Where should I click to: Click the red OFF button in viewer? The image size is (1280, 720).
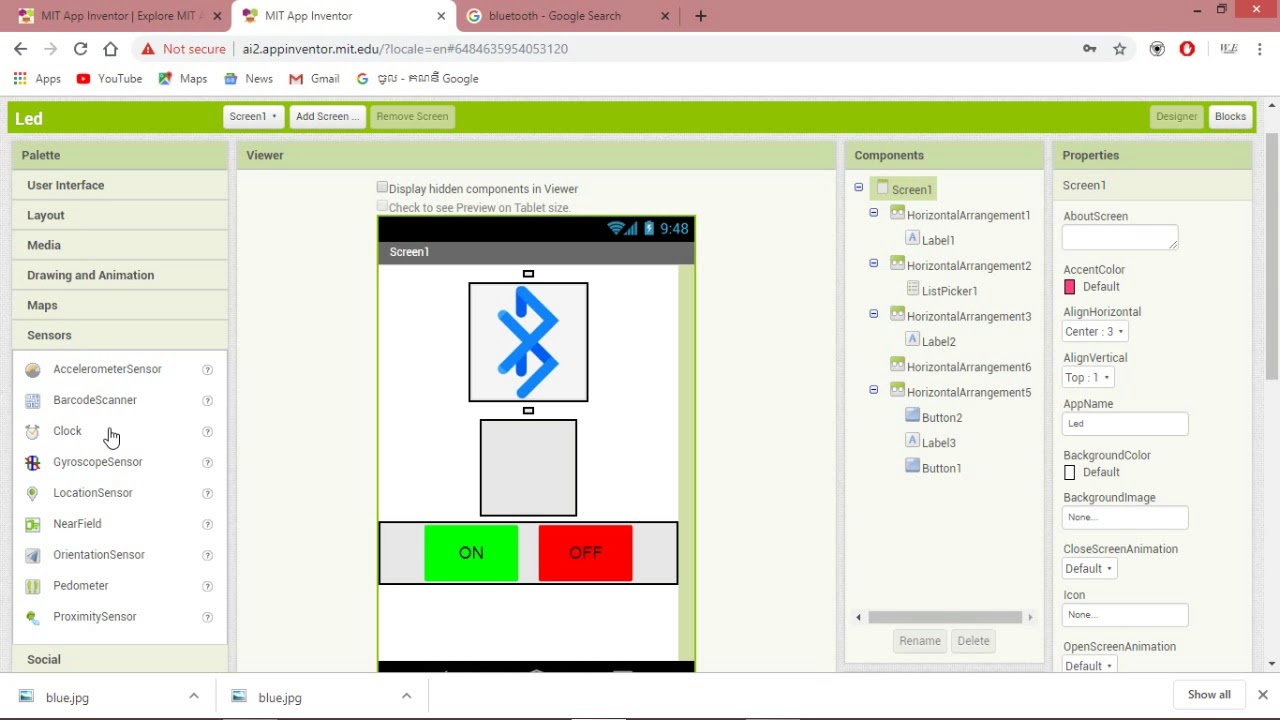[x=585, y=553]
